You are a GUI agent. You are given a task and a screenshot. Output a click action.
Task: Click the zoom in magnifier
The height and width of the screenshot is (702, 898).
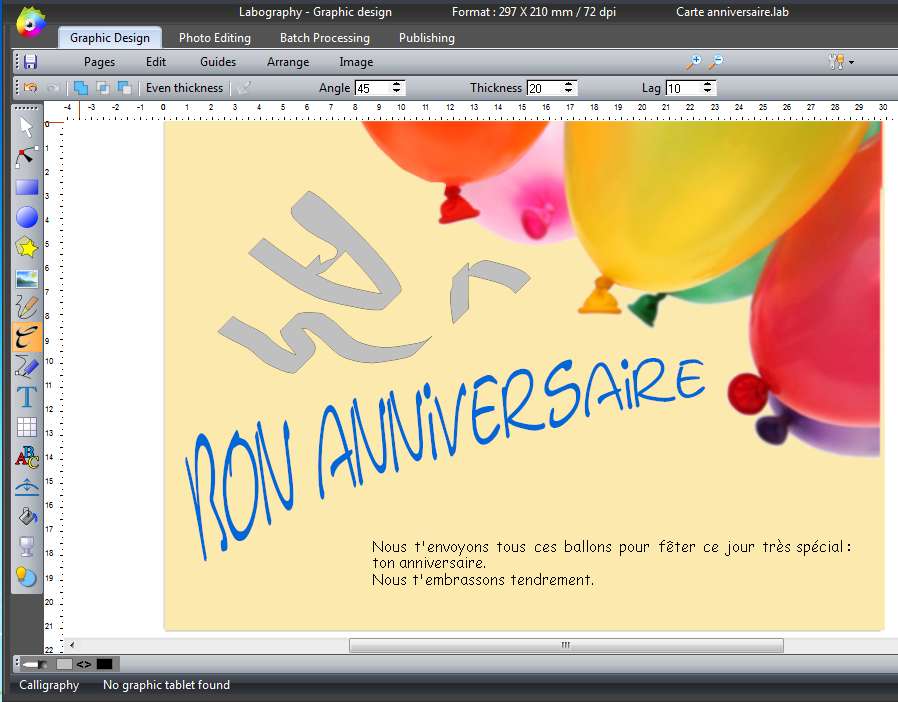(x=693, y=62)
